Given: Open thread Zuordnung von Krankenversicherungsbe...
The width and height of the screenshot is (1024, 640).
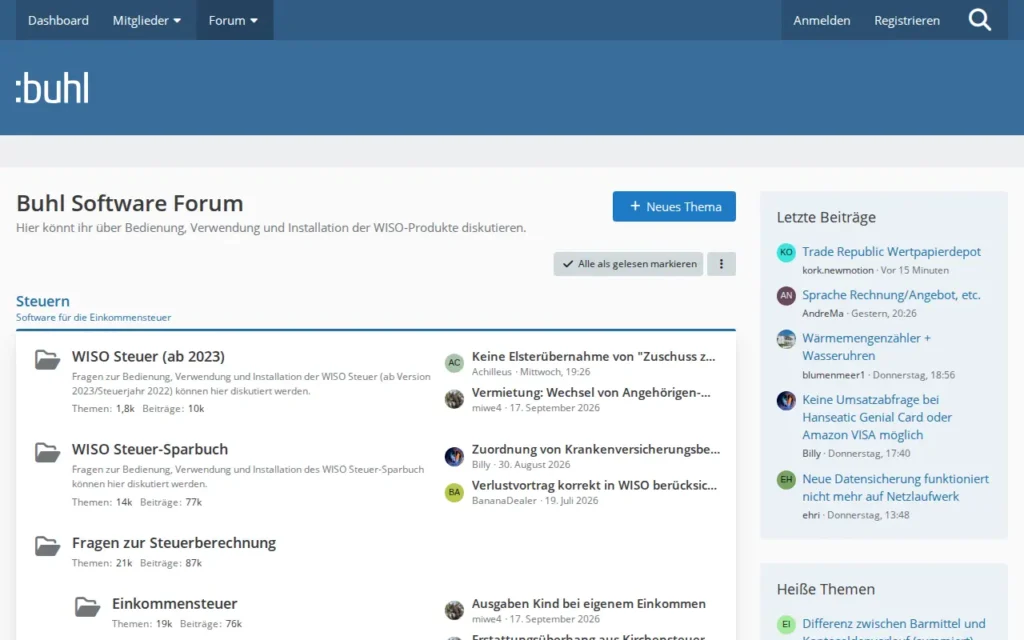Looking at the screenshot, I should (596, 449).
